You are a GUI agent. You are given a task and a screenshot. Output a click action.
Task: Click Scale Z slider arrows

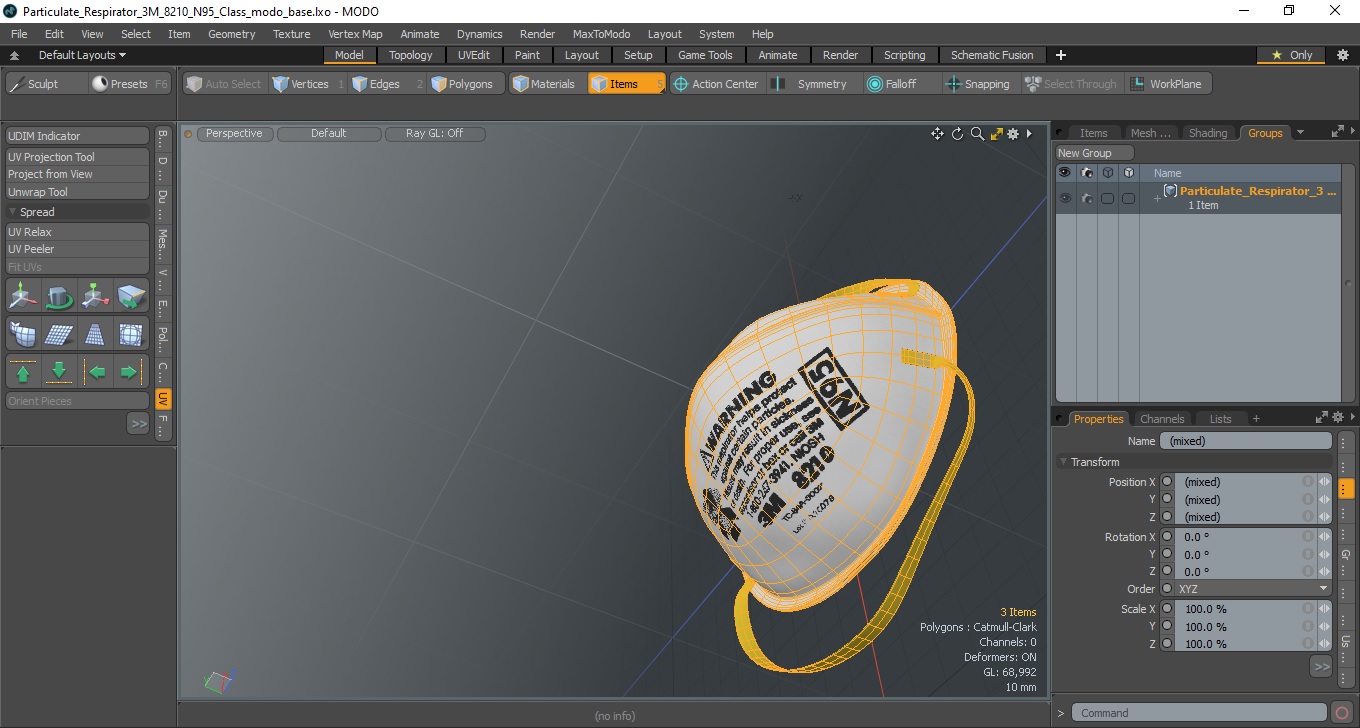pyautogui.click(x=1324, y=644)
